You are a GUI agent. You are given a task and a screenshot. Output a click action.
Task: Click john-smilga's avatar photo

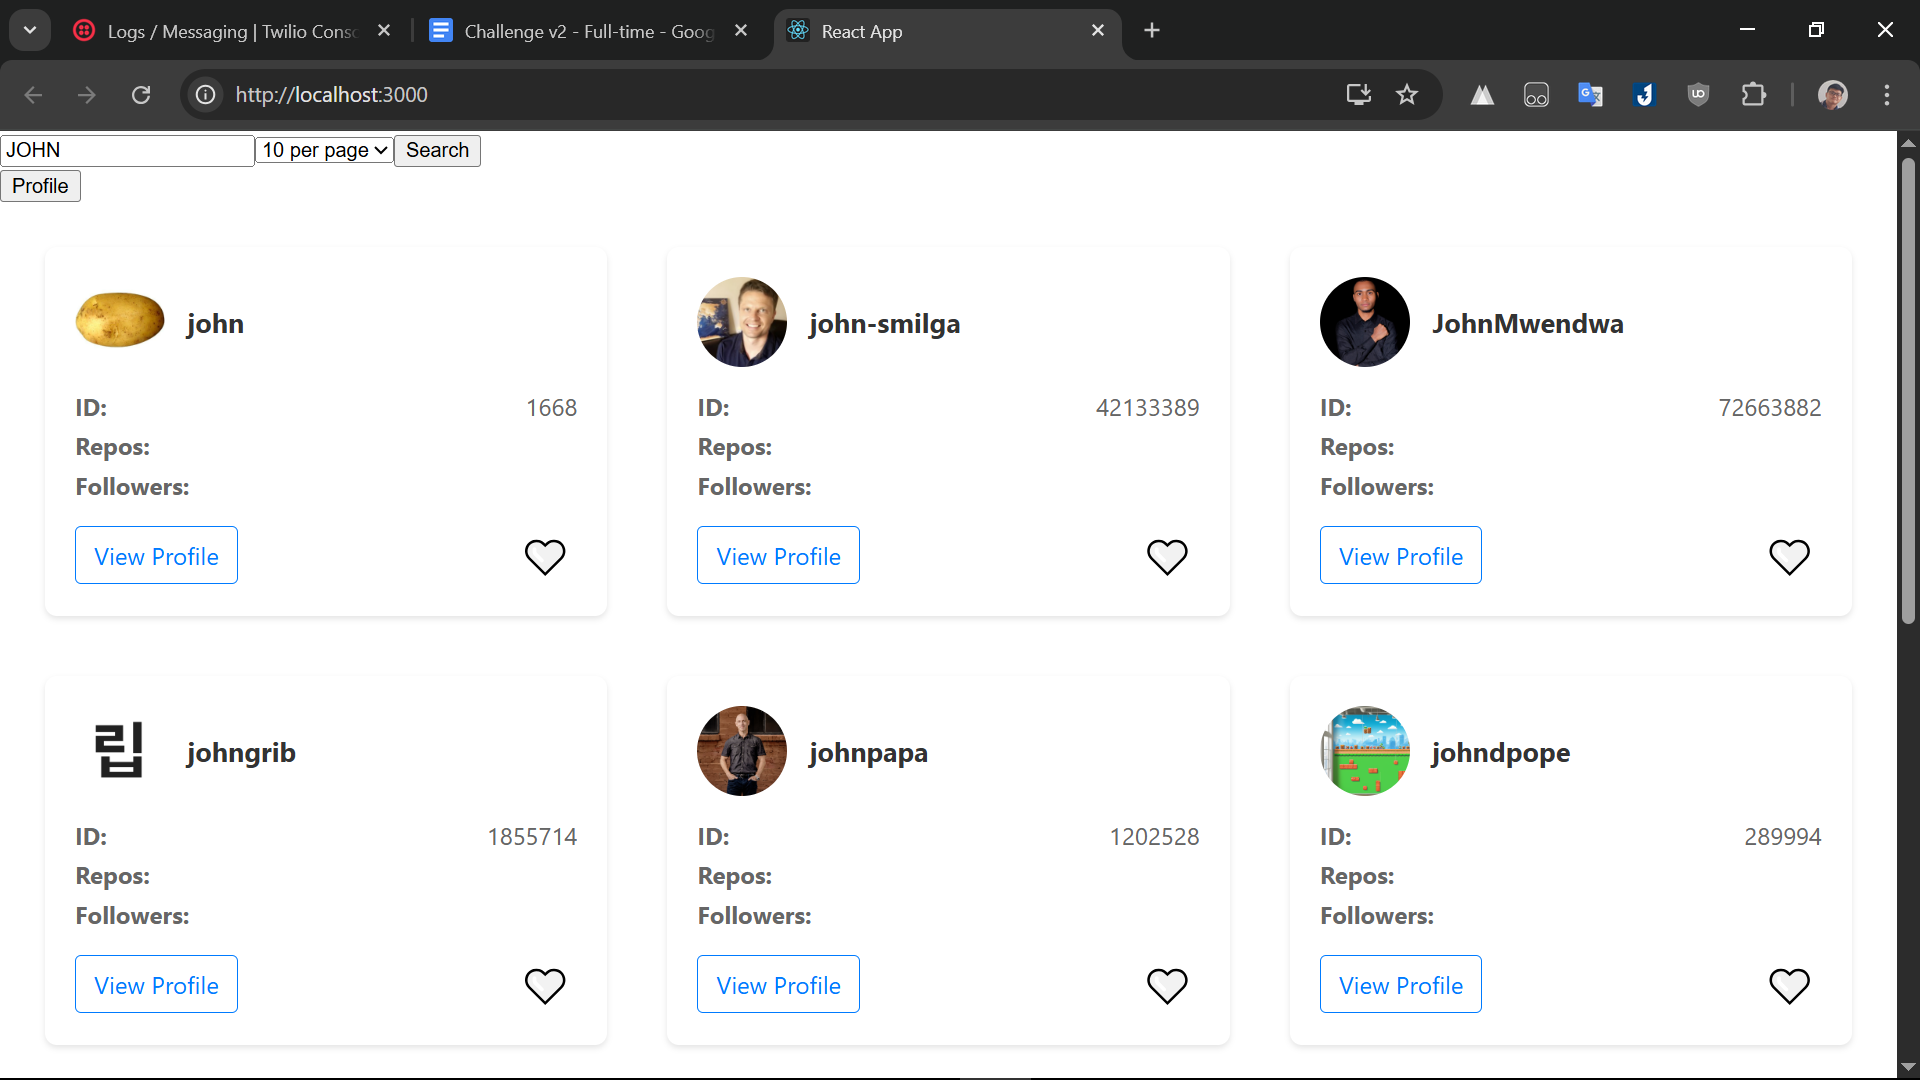[742, 322]
